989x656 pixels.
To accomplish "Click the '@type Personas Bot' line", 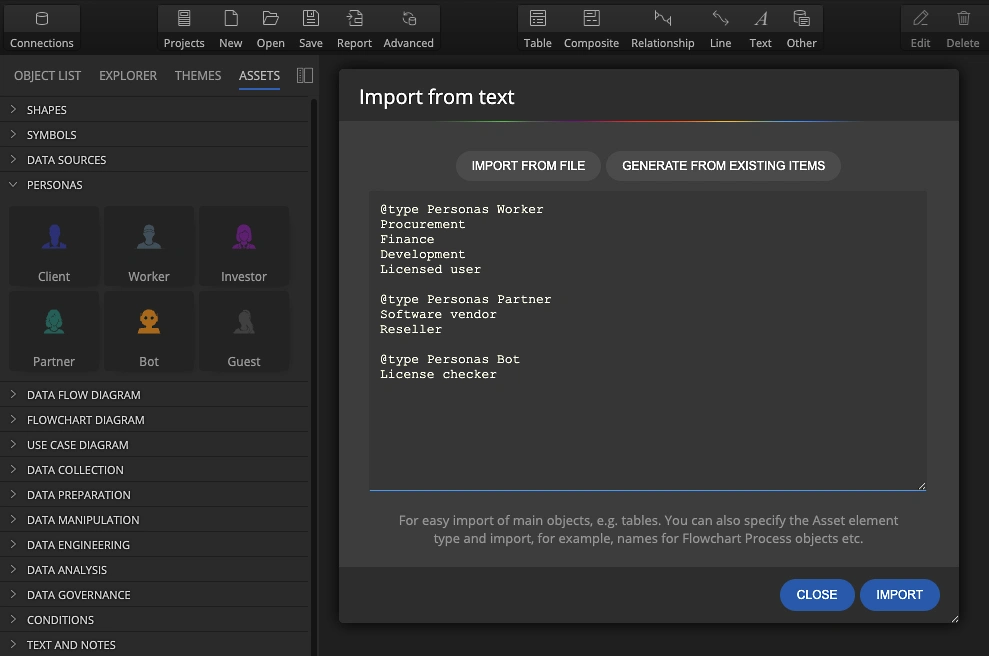I will pyautogui.click(x=450, y=360).
